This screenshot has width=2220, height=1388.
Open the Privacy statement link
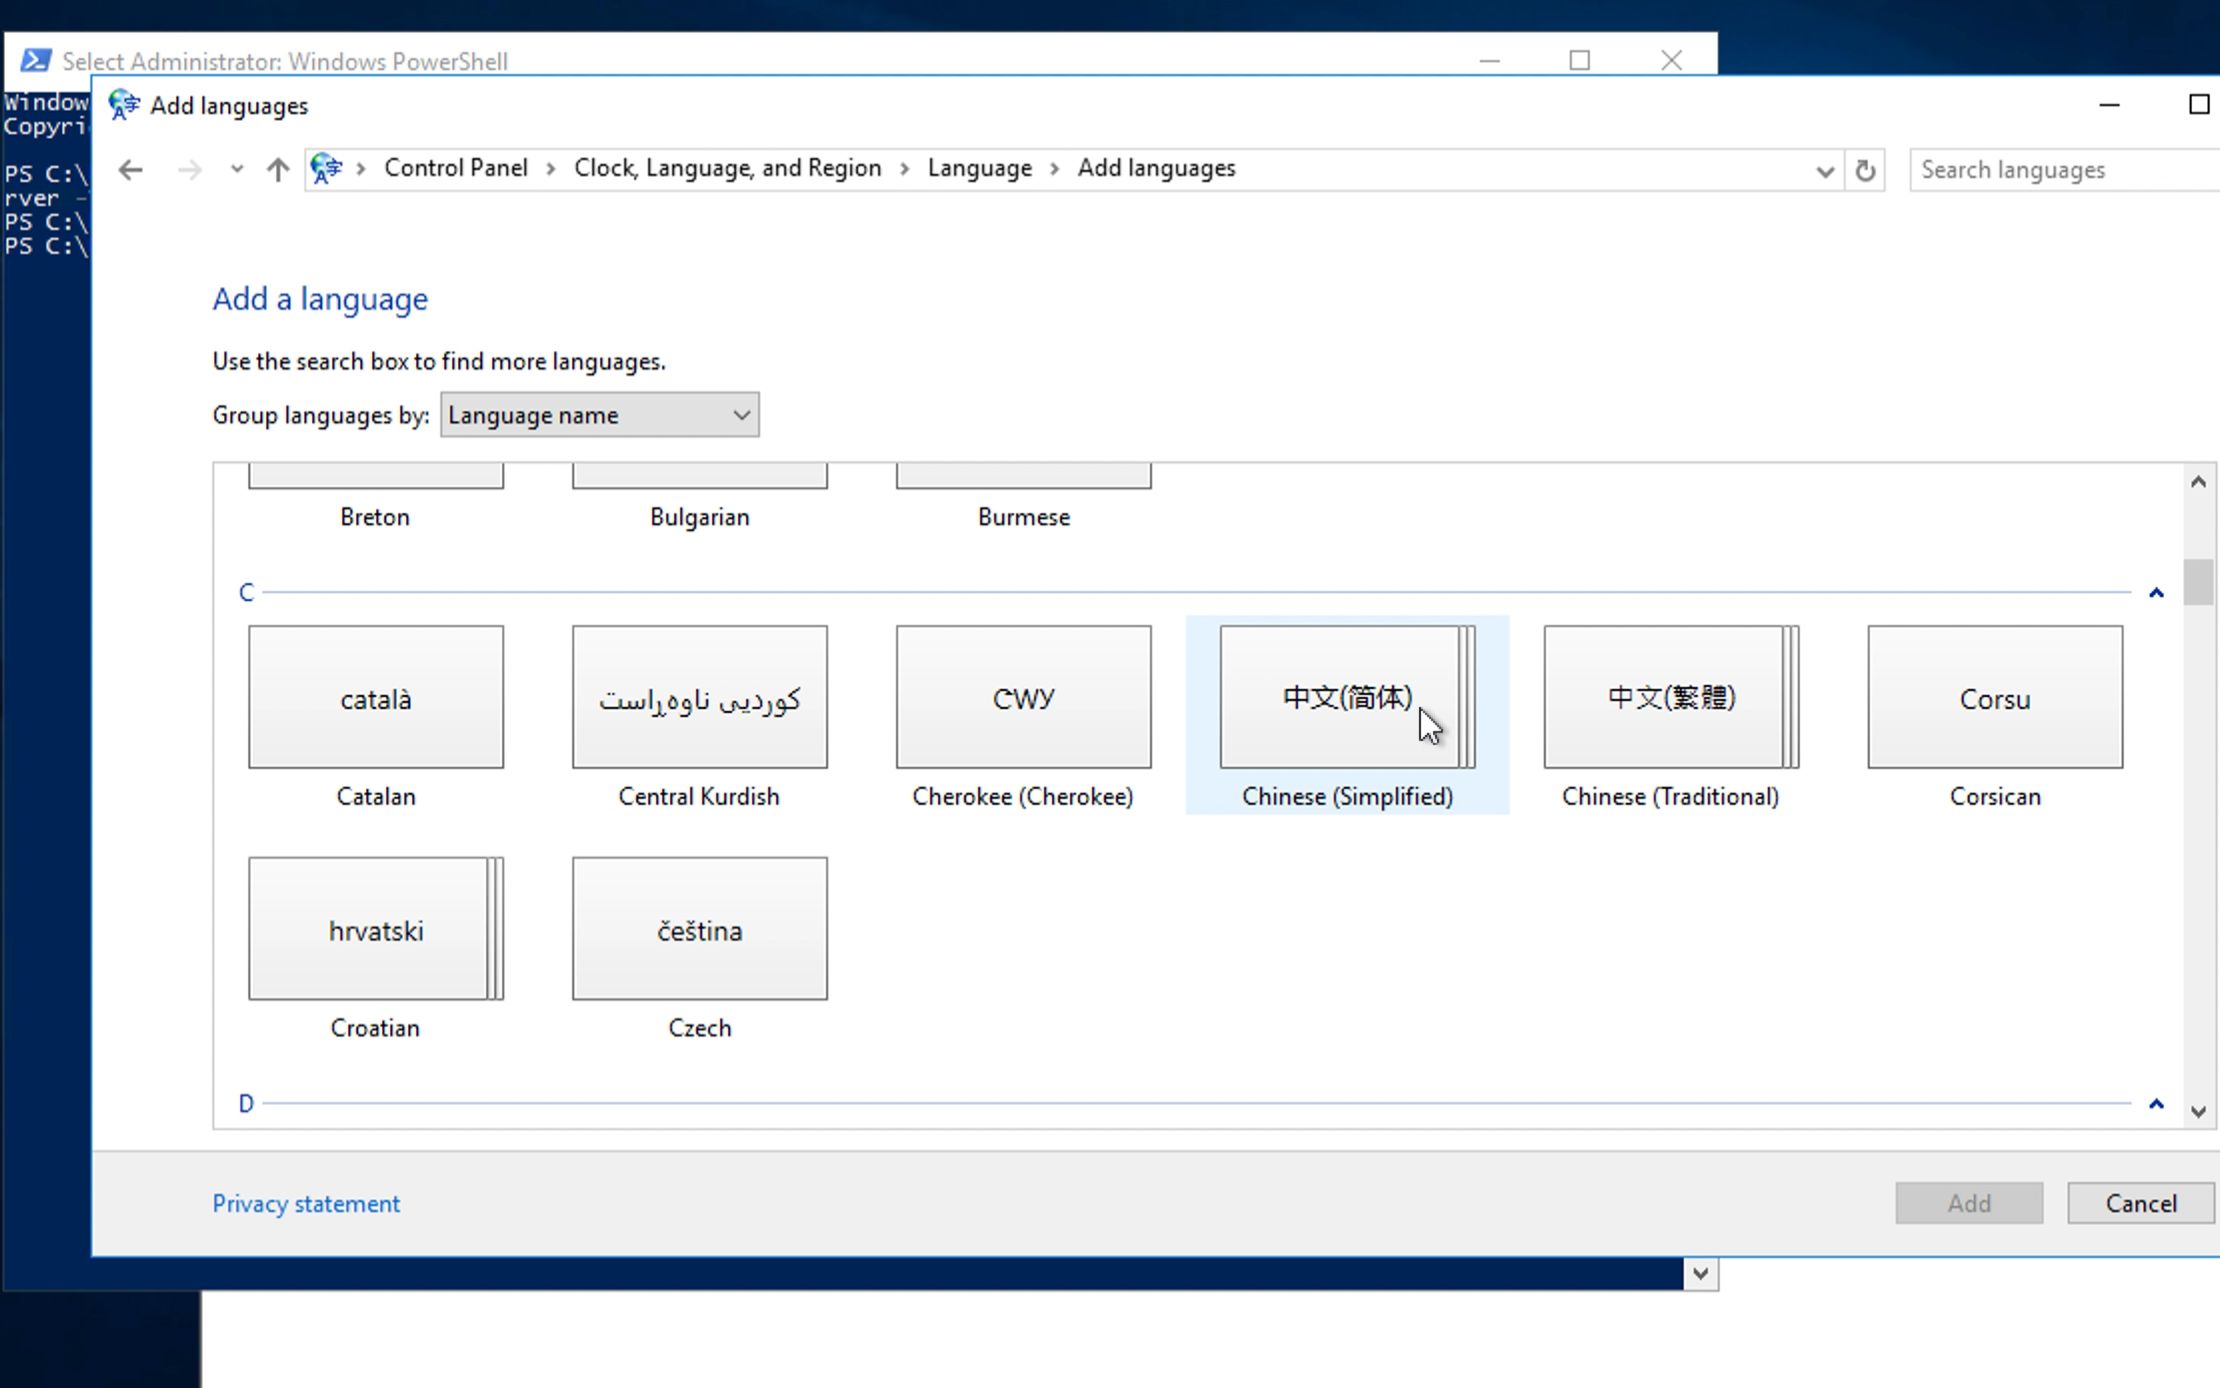[306, 1203]
